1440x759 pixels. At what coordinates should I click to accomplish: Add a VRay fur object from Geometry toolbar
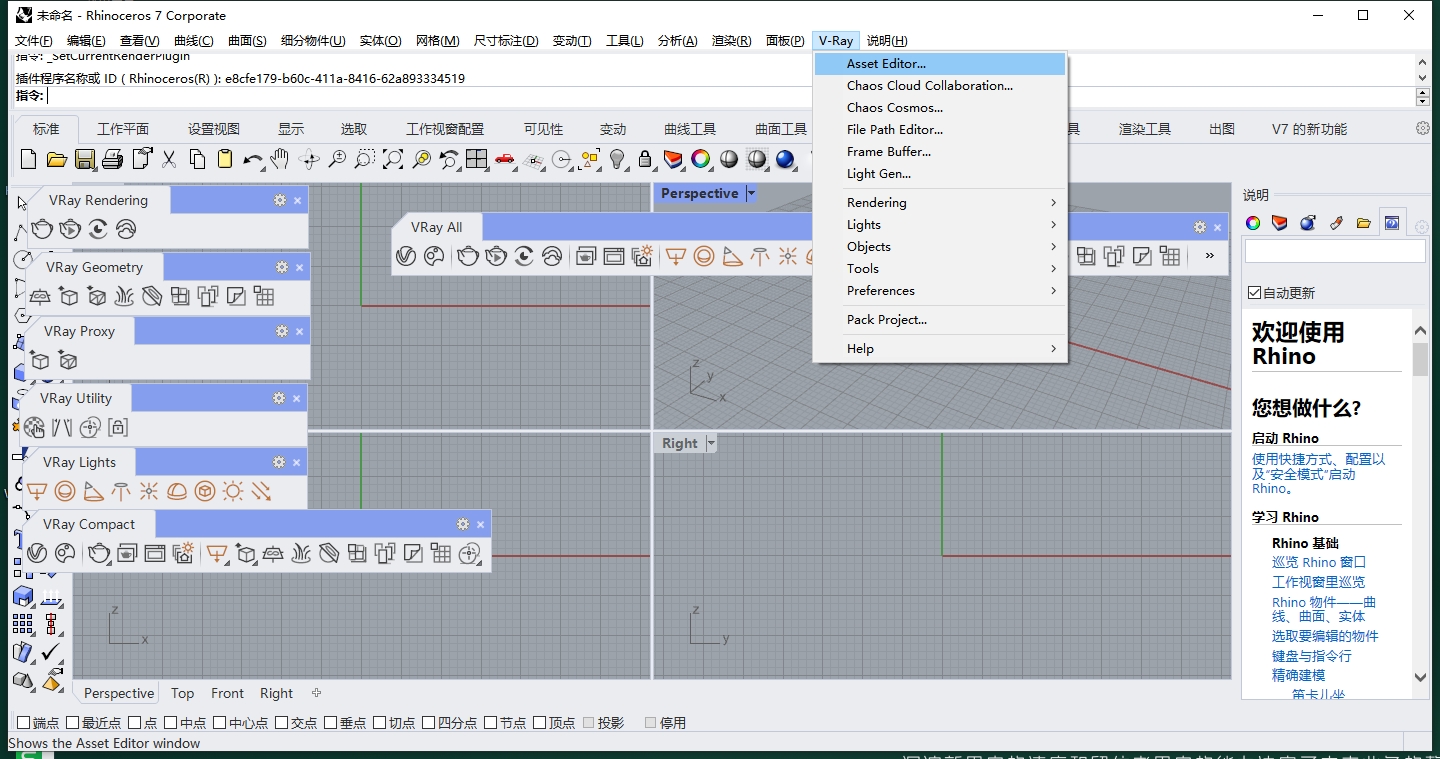pyautogui.click(x=125, y=296)
